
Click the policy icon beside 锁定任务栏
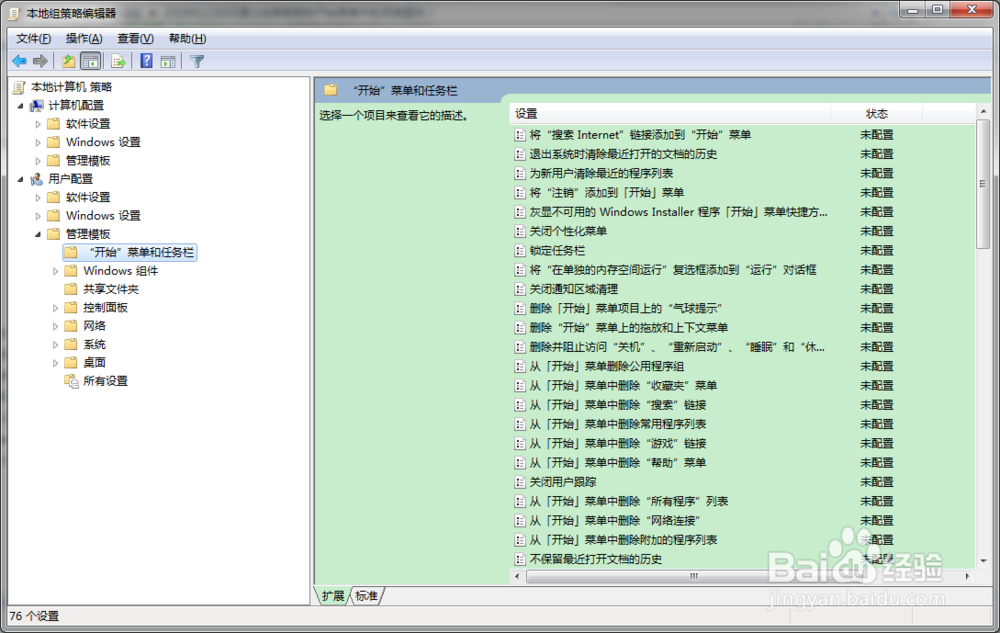click(520, 251)
